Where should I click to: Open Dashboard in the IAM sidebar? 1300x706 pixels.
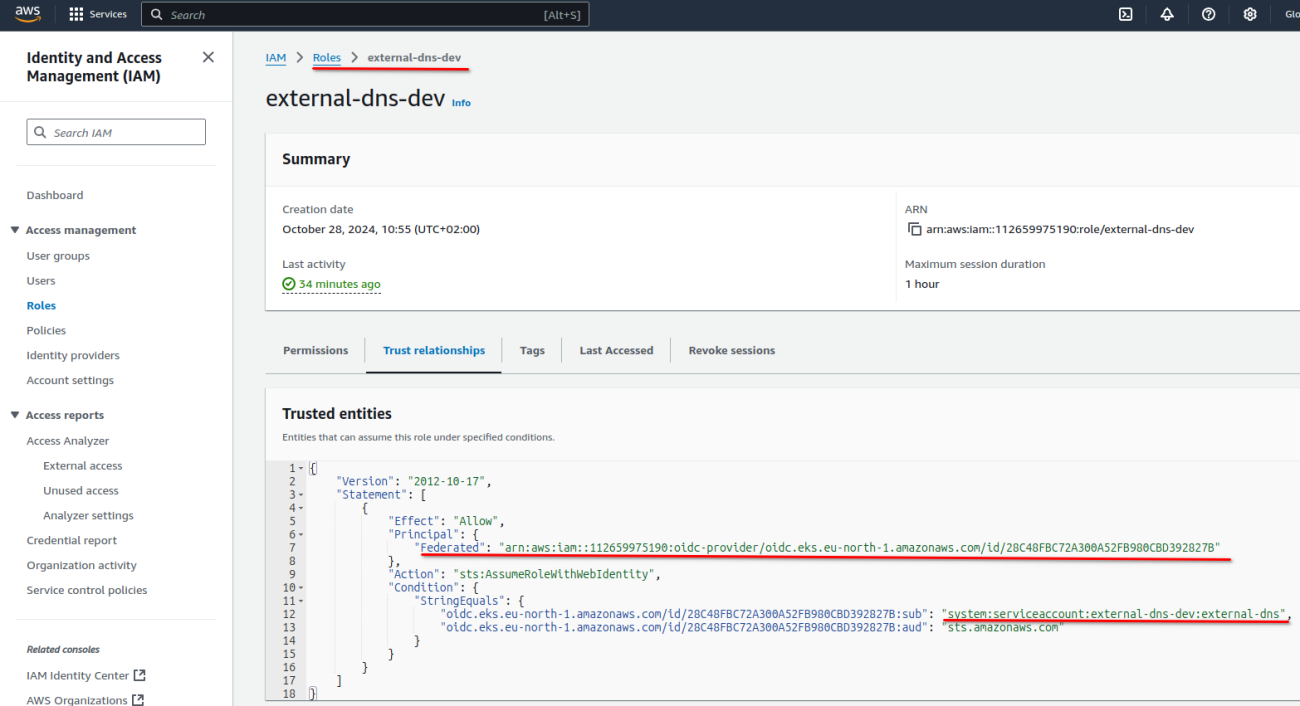pos(55,195)
